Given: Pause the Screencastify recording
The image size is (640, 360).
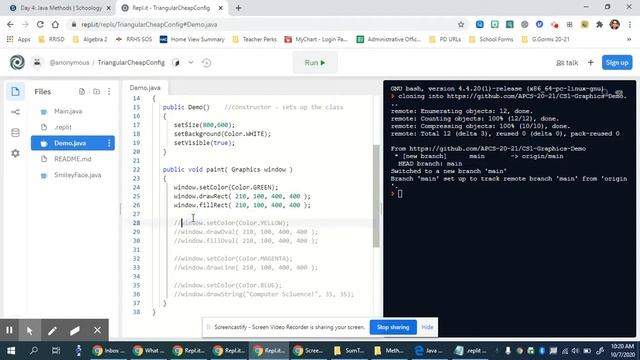Looking at the screenshot, I should 9,330.
